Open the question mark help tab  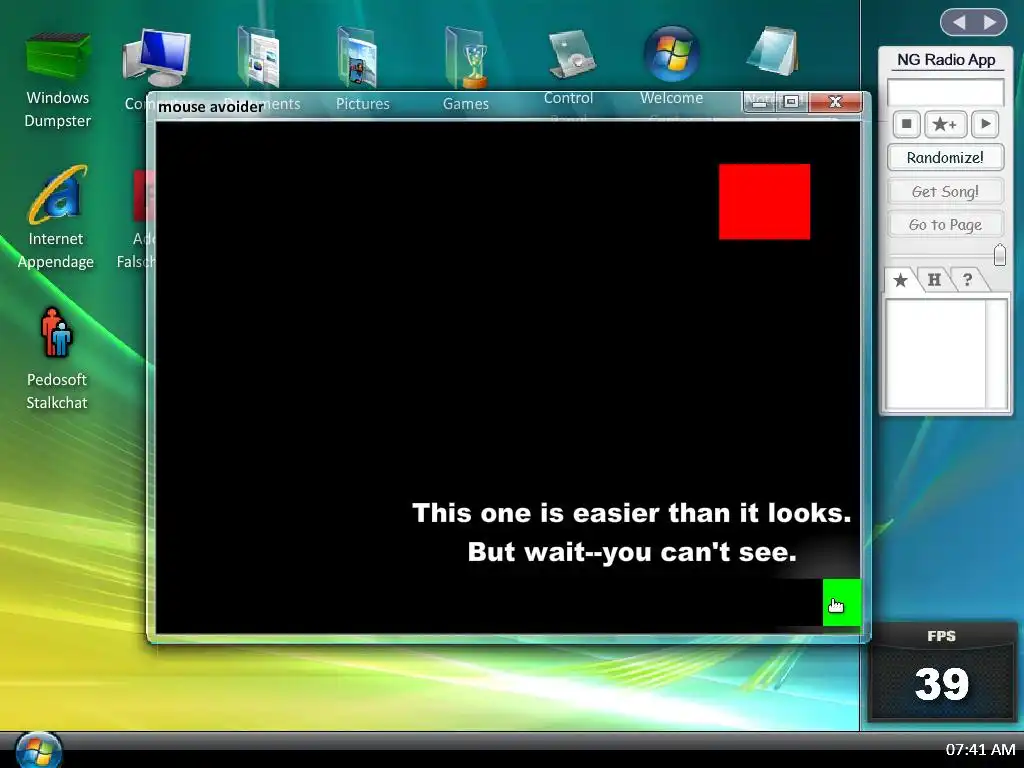tap(968, 280)
